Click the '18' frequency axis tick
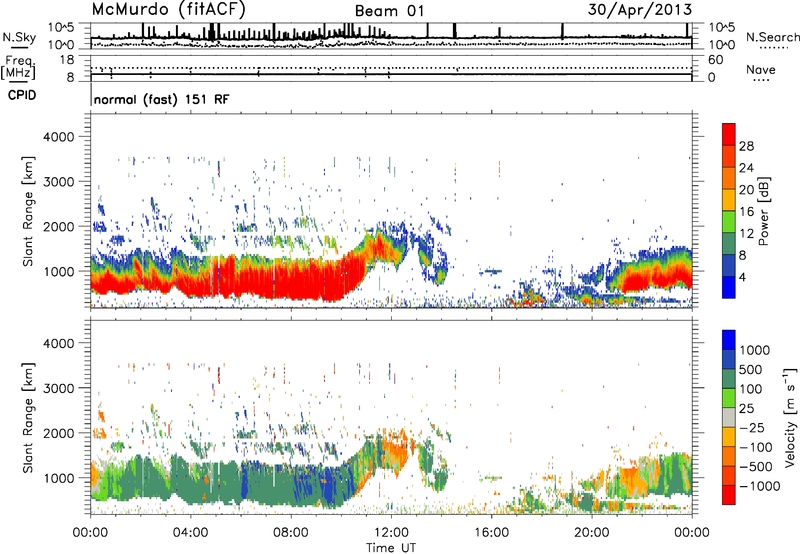The height and width of the screenshot is (554, 800). pyautogui.click(x=67, y=60)
